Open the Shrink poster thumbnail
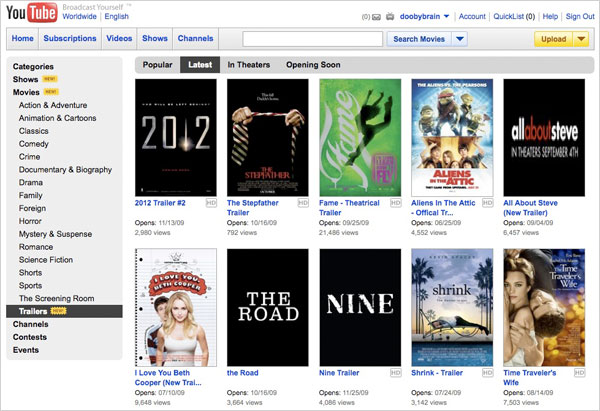Image resolution: width=600 pixels, height=411 pixels. click(x=452, y=308)
